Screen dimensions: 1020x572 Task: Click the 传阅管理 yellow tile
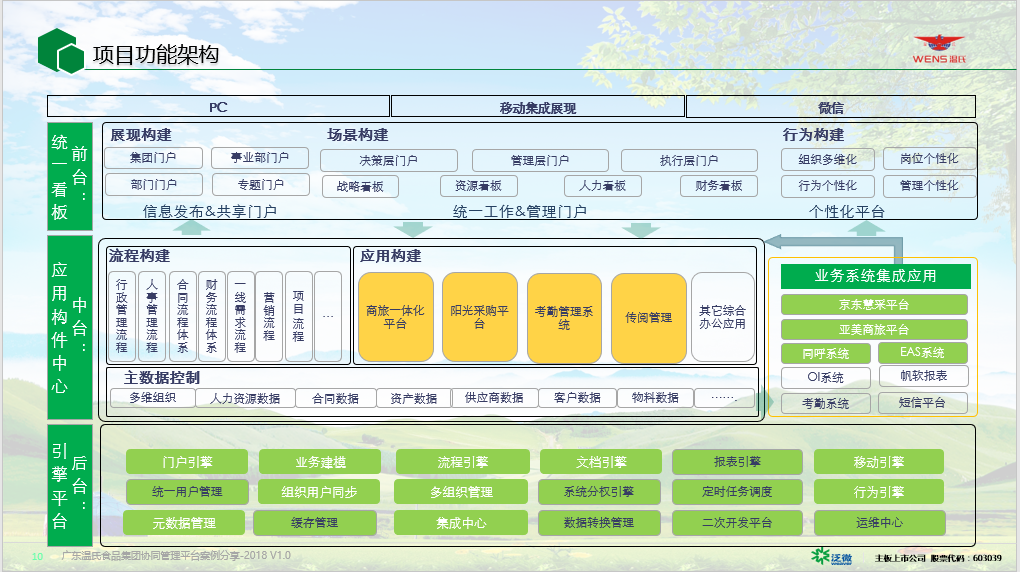[x=648, y=317]
